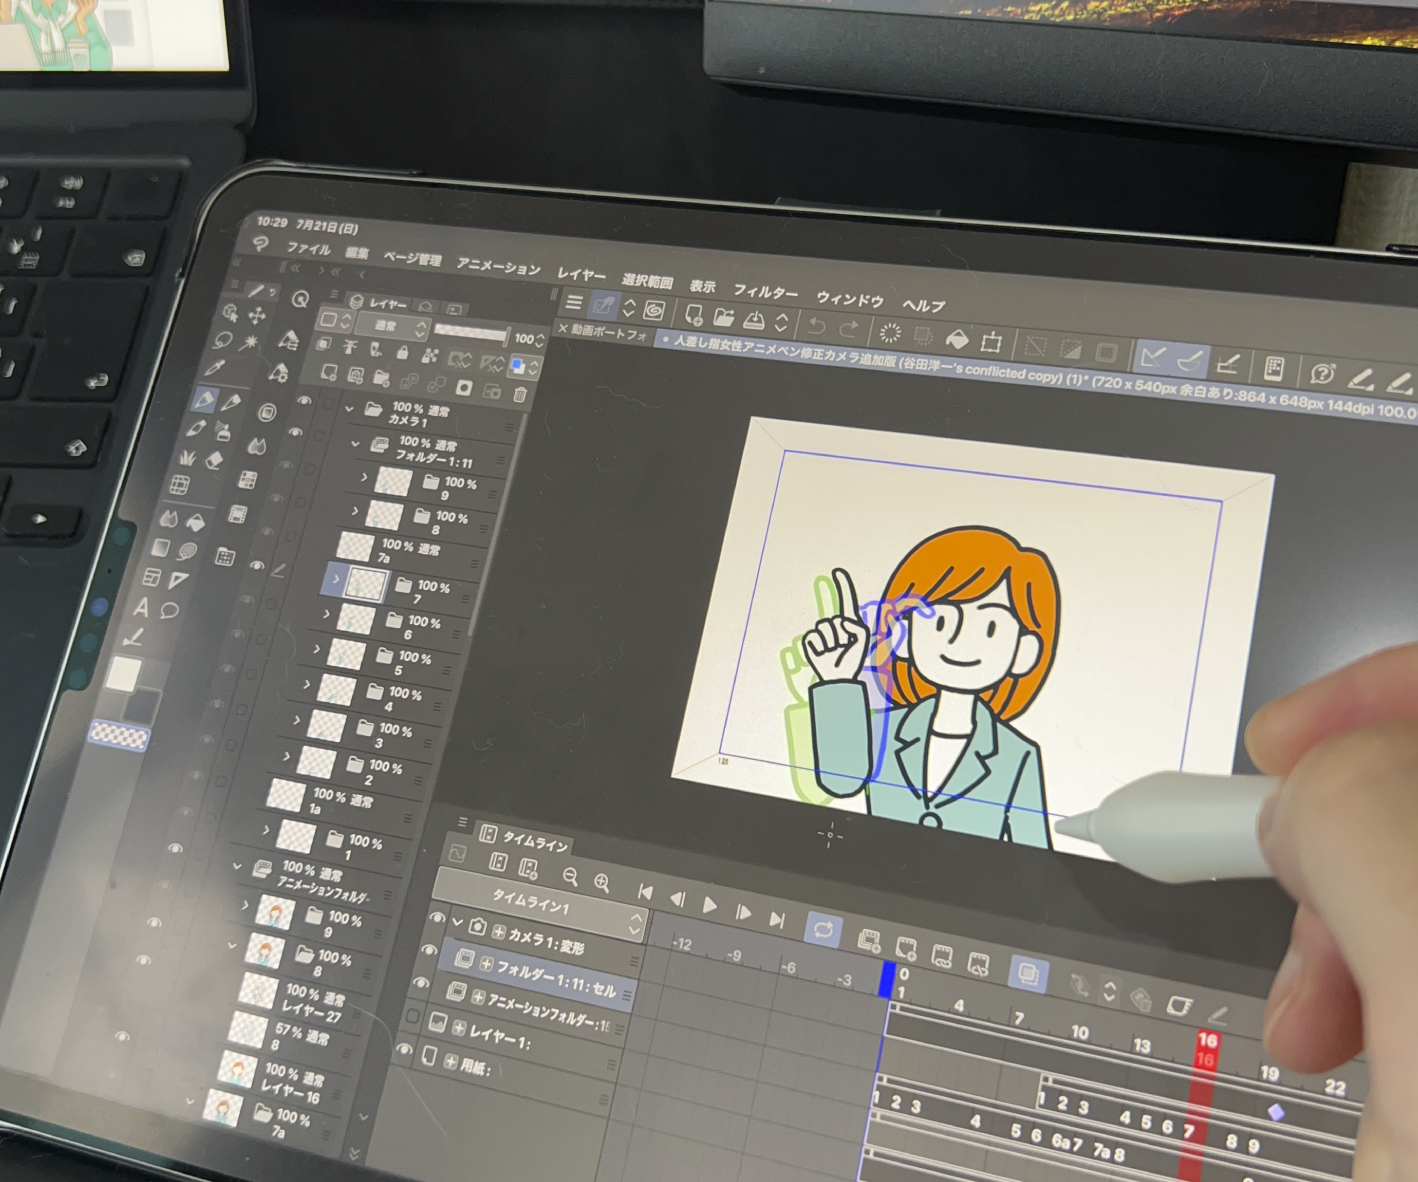This screenshot has width=1418, height=1182.
Task: Click the Save icon in command bar
Action: pos(754,320)
